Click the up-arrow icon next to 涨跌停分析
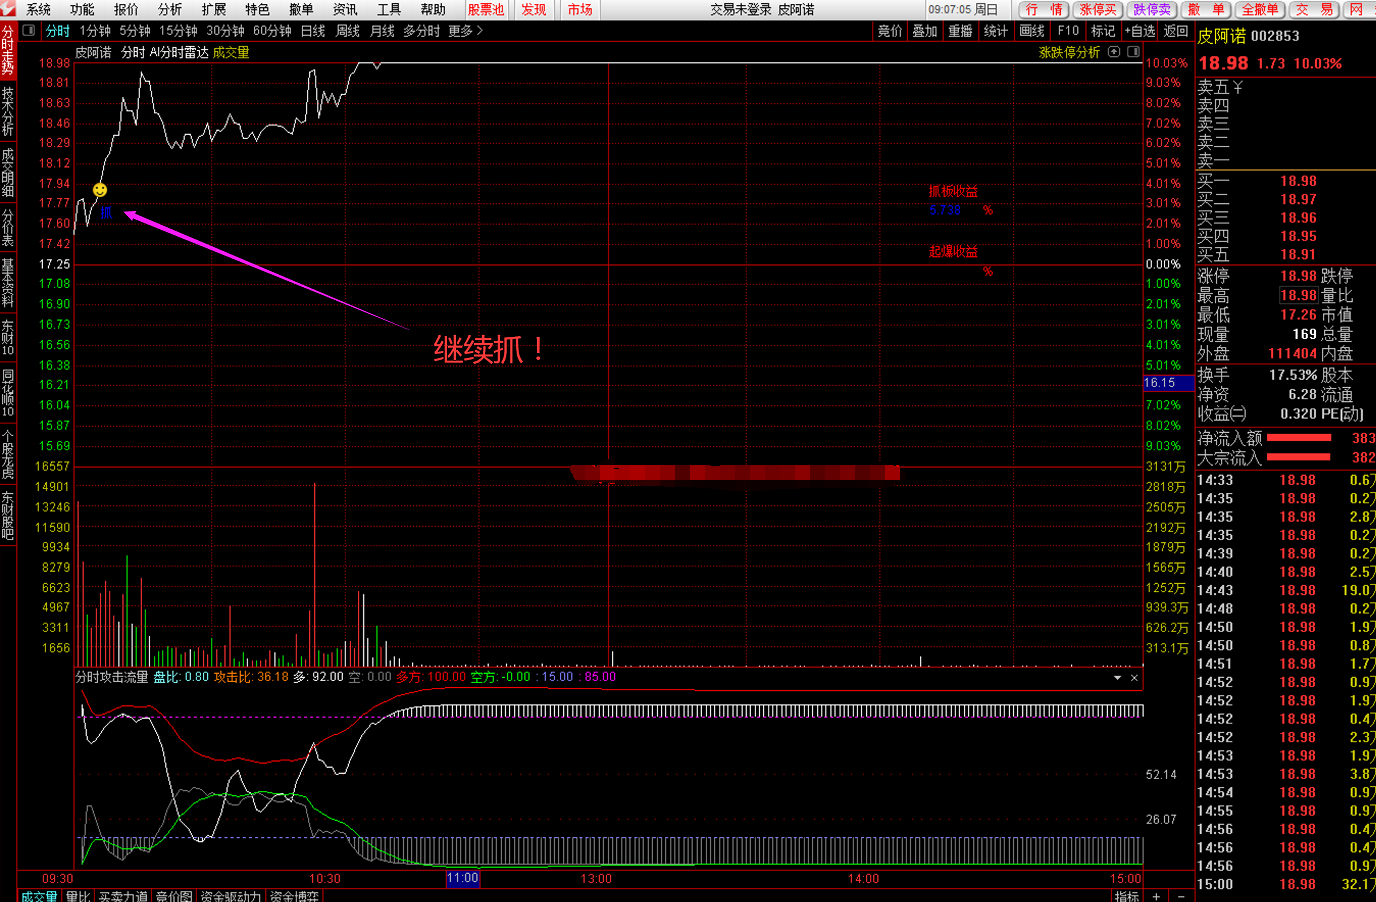This screenshot has height=902, width=1376. (1114, 52)
